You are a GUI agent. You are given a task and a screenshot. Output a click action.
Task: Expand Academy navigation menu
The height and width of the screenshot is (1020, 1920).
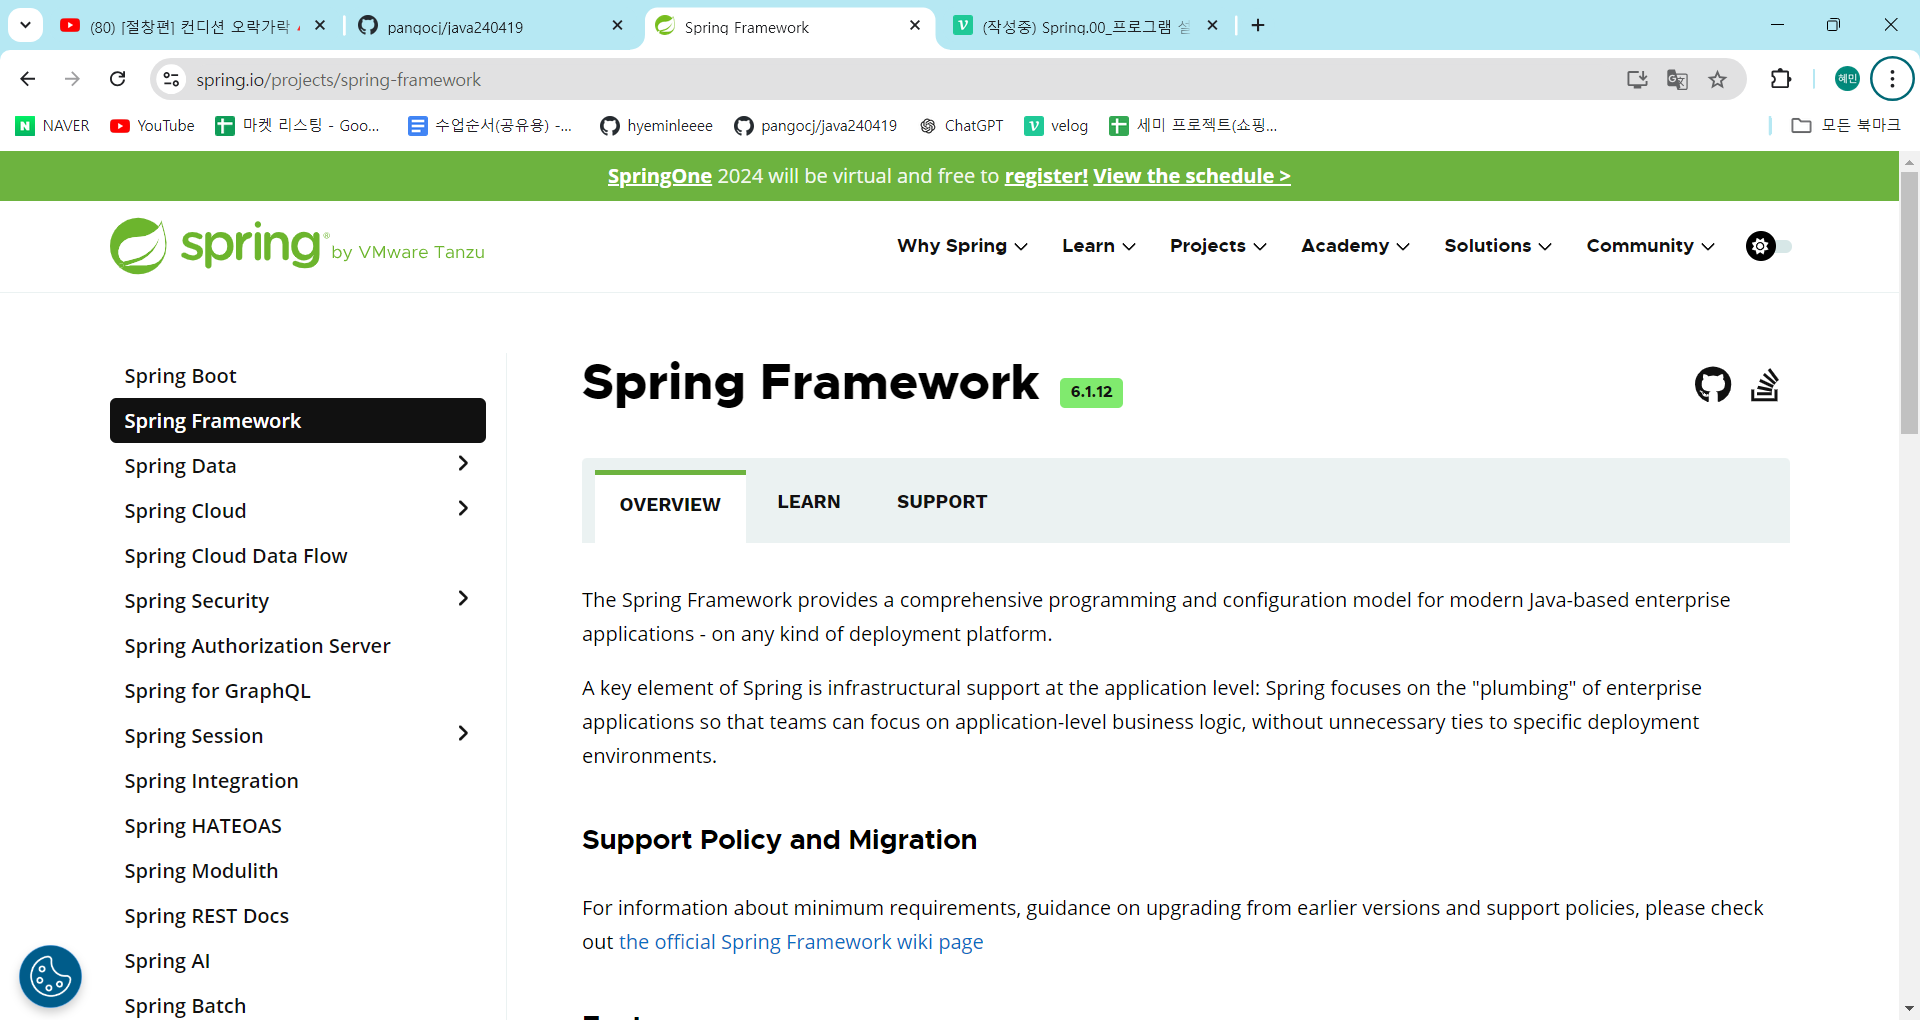(x=1355, y=246)
